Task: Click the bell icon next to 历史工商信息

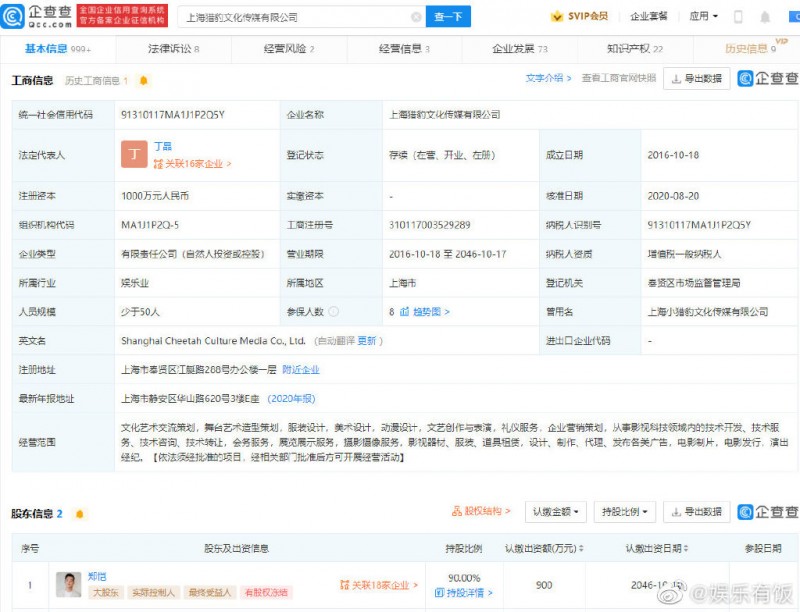Action: [144, 80]
